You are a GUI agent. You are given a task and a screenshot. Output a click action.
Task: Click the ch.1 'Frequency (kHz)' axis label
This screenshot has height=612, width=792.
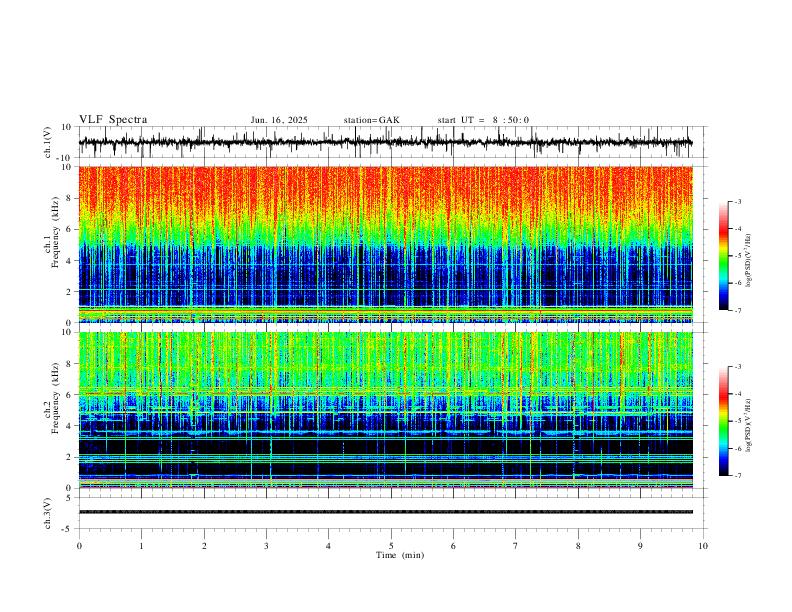(55, 232)
